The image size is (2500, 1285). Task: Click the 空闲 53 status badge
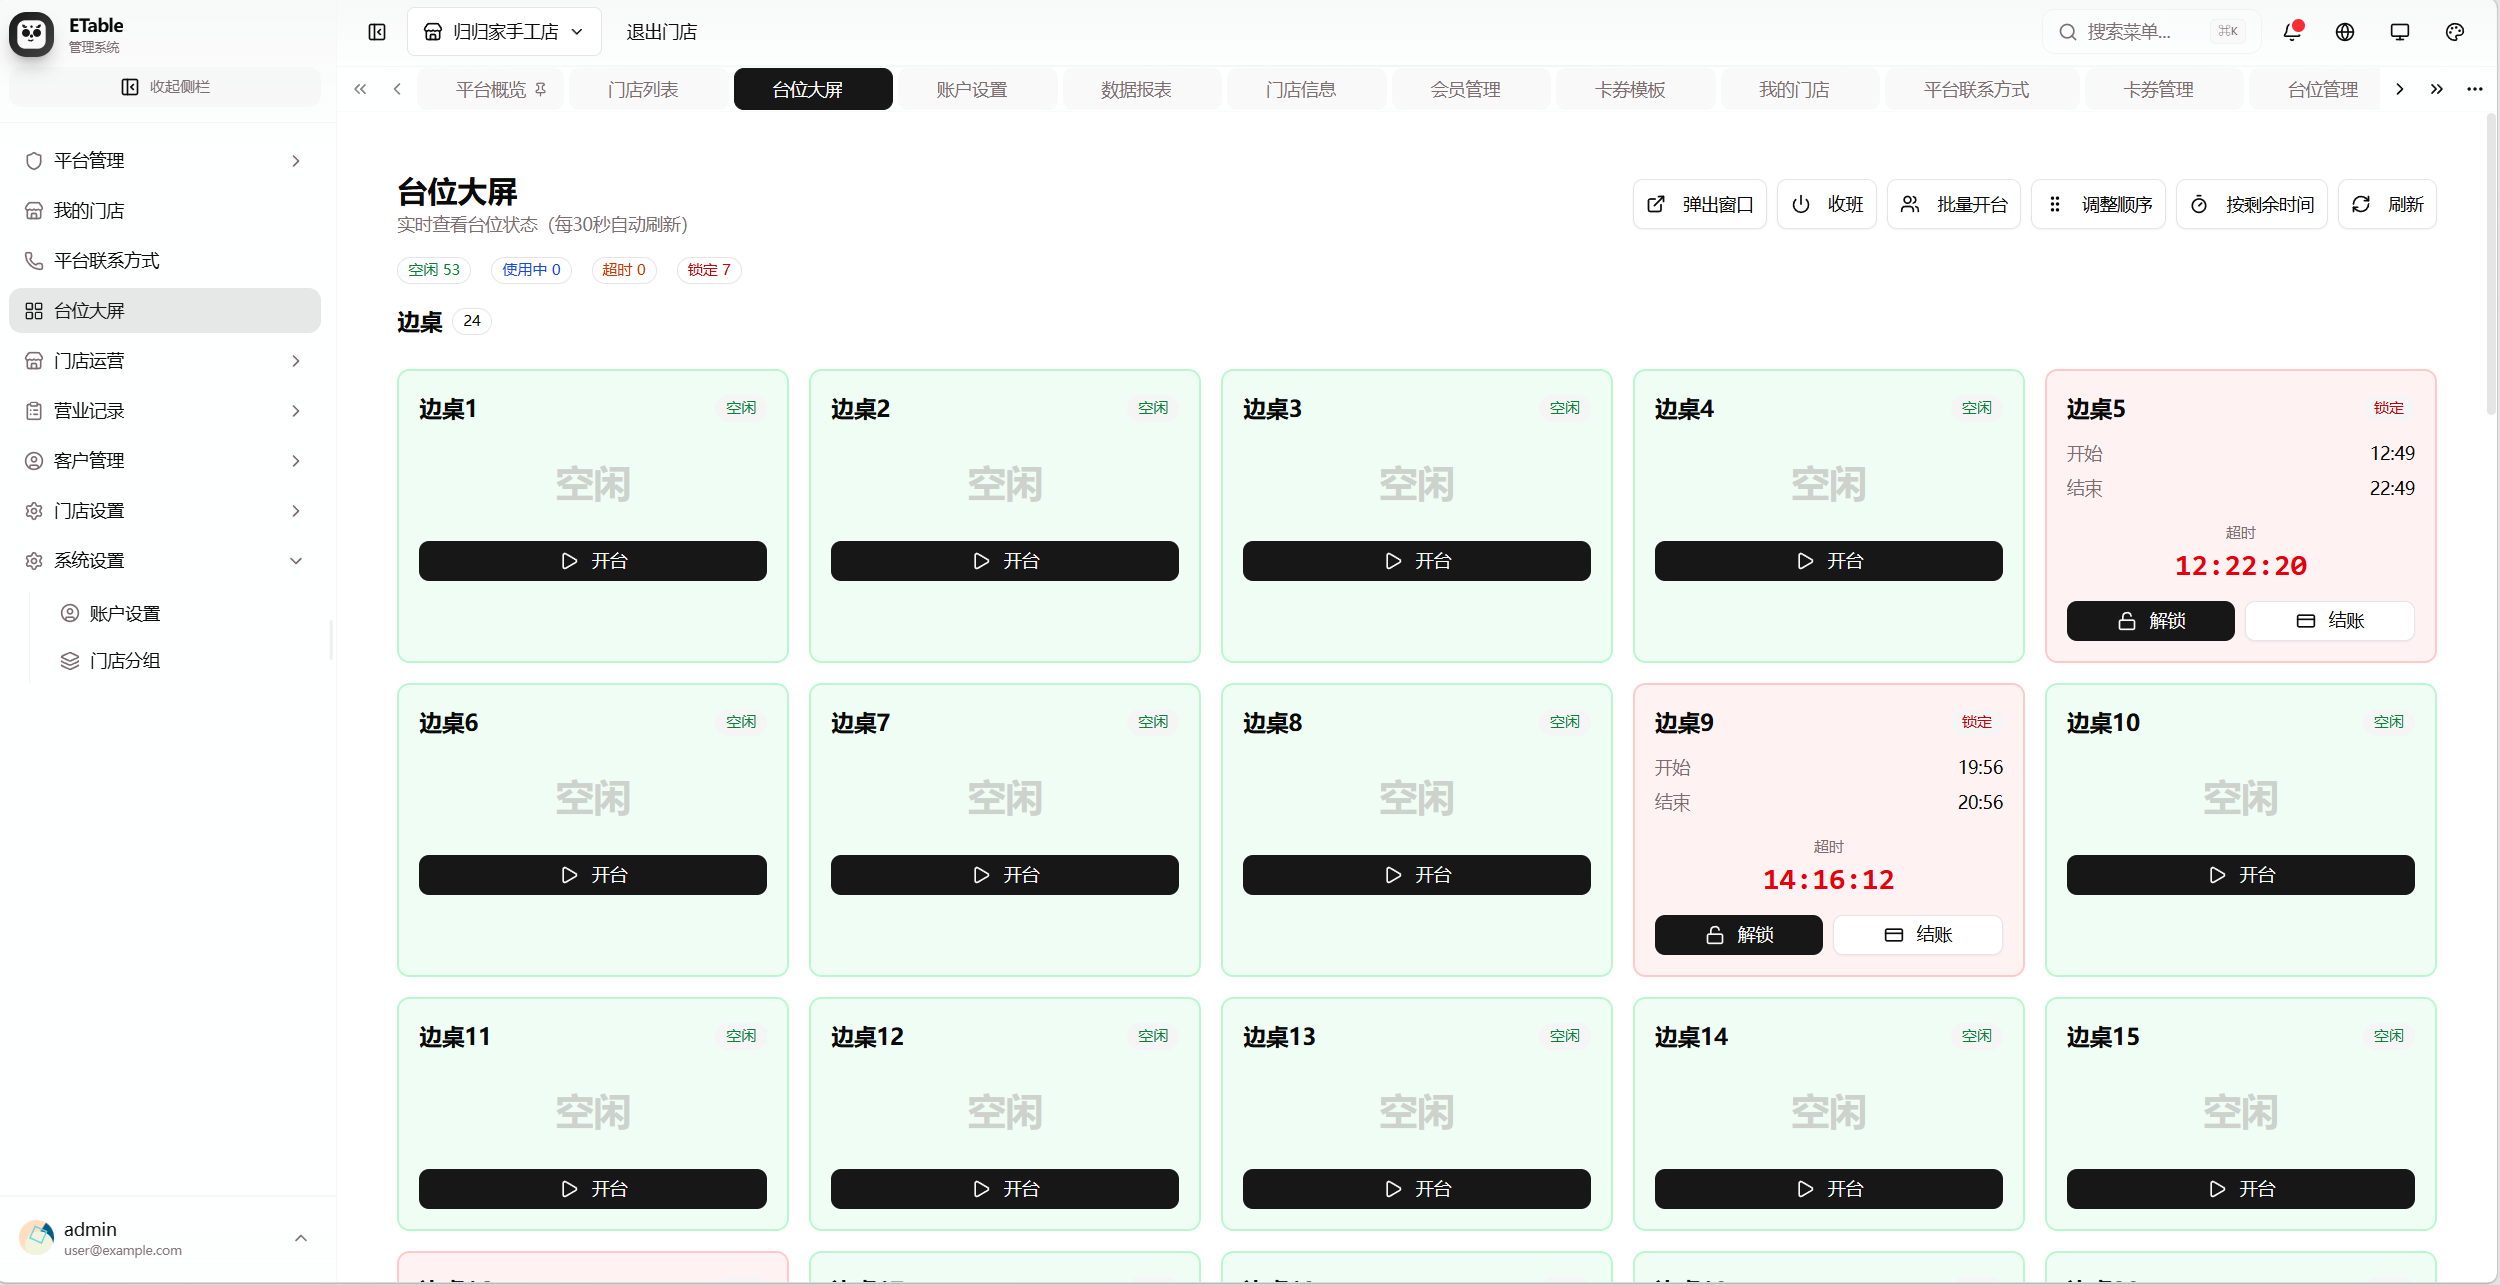[x=434, y=270]
